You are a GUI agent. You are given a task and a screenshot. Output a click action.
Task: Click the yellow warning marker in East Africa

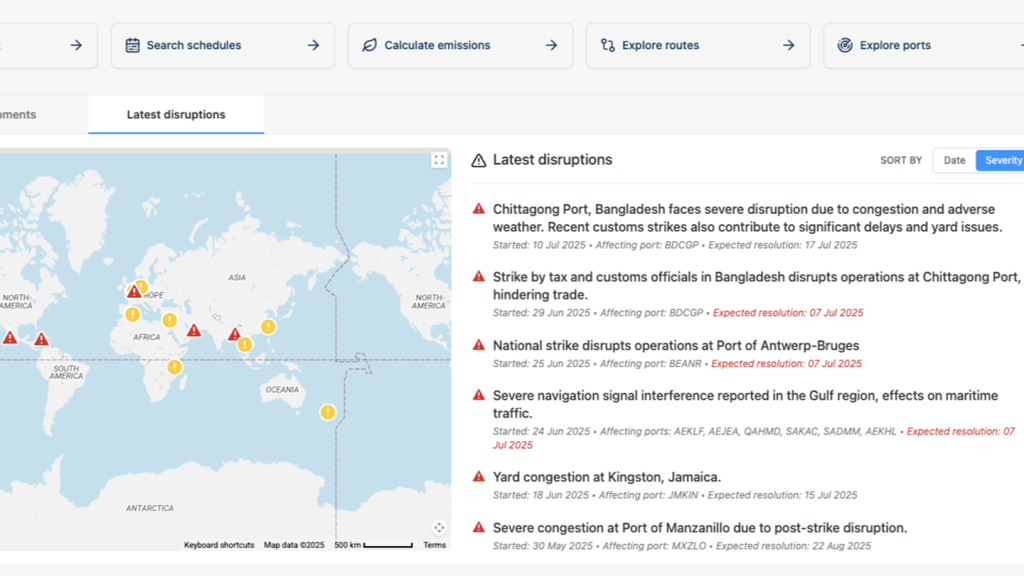pyautogui.click(x=174, y=367)
